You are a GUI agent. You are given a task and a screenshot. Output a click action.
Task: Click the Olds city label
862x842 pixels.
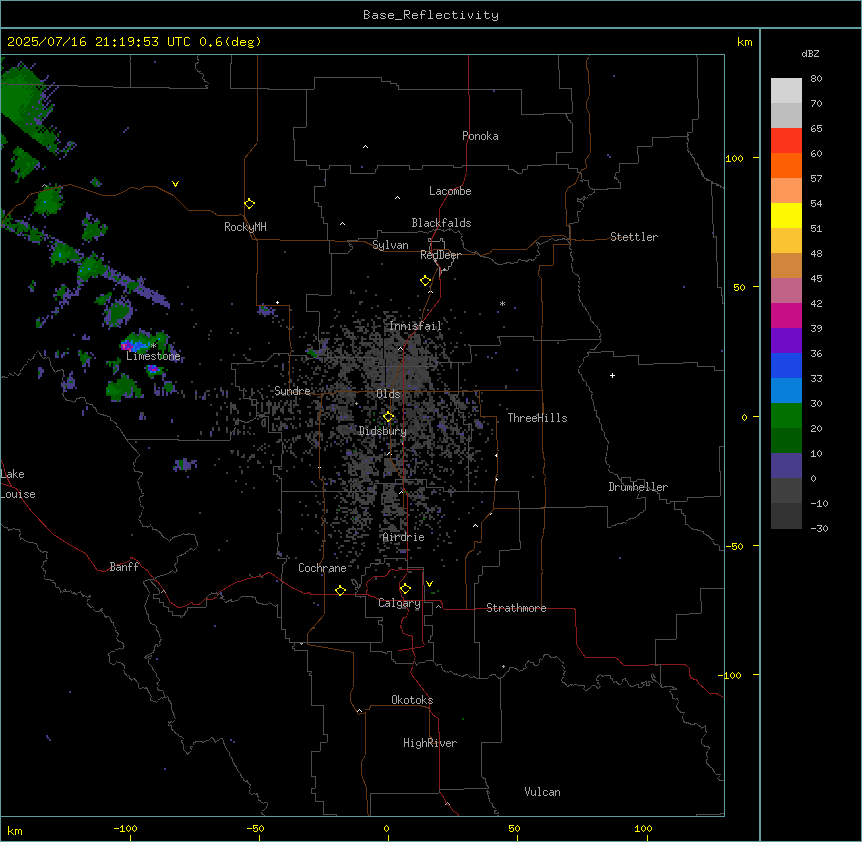(388, 394)
